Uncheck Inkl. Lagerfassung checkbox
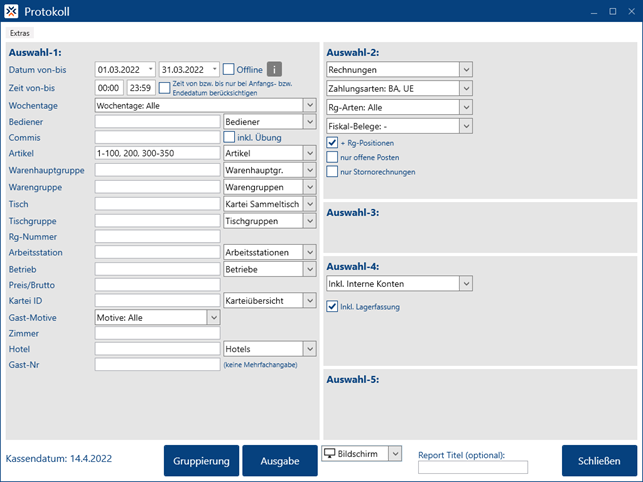This screenshot has width=643, height=482. pos(333,306)
